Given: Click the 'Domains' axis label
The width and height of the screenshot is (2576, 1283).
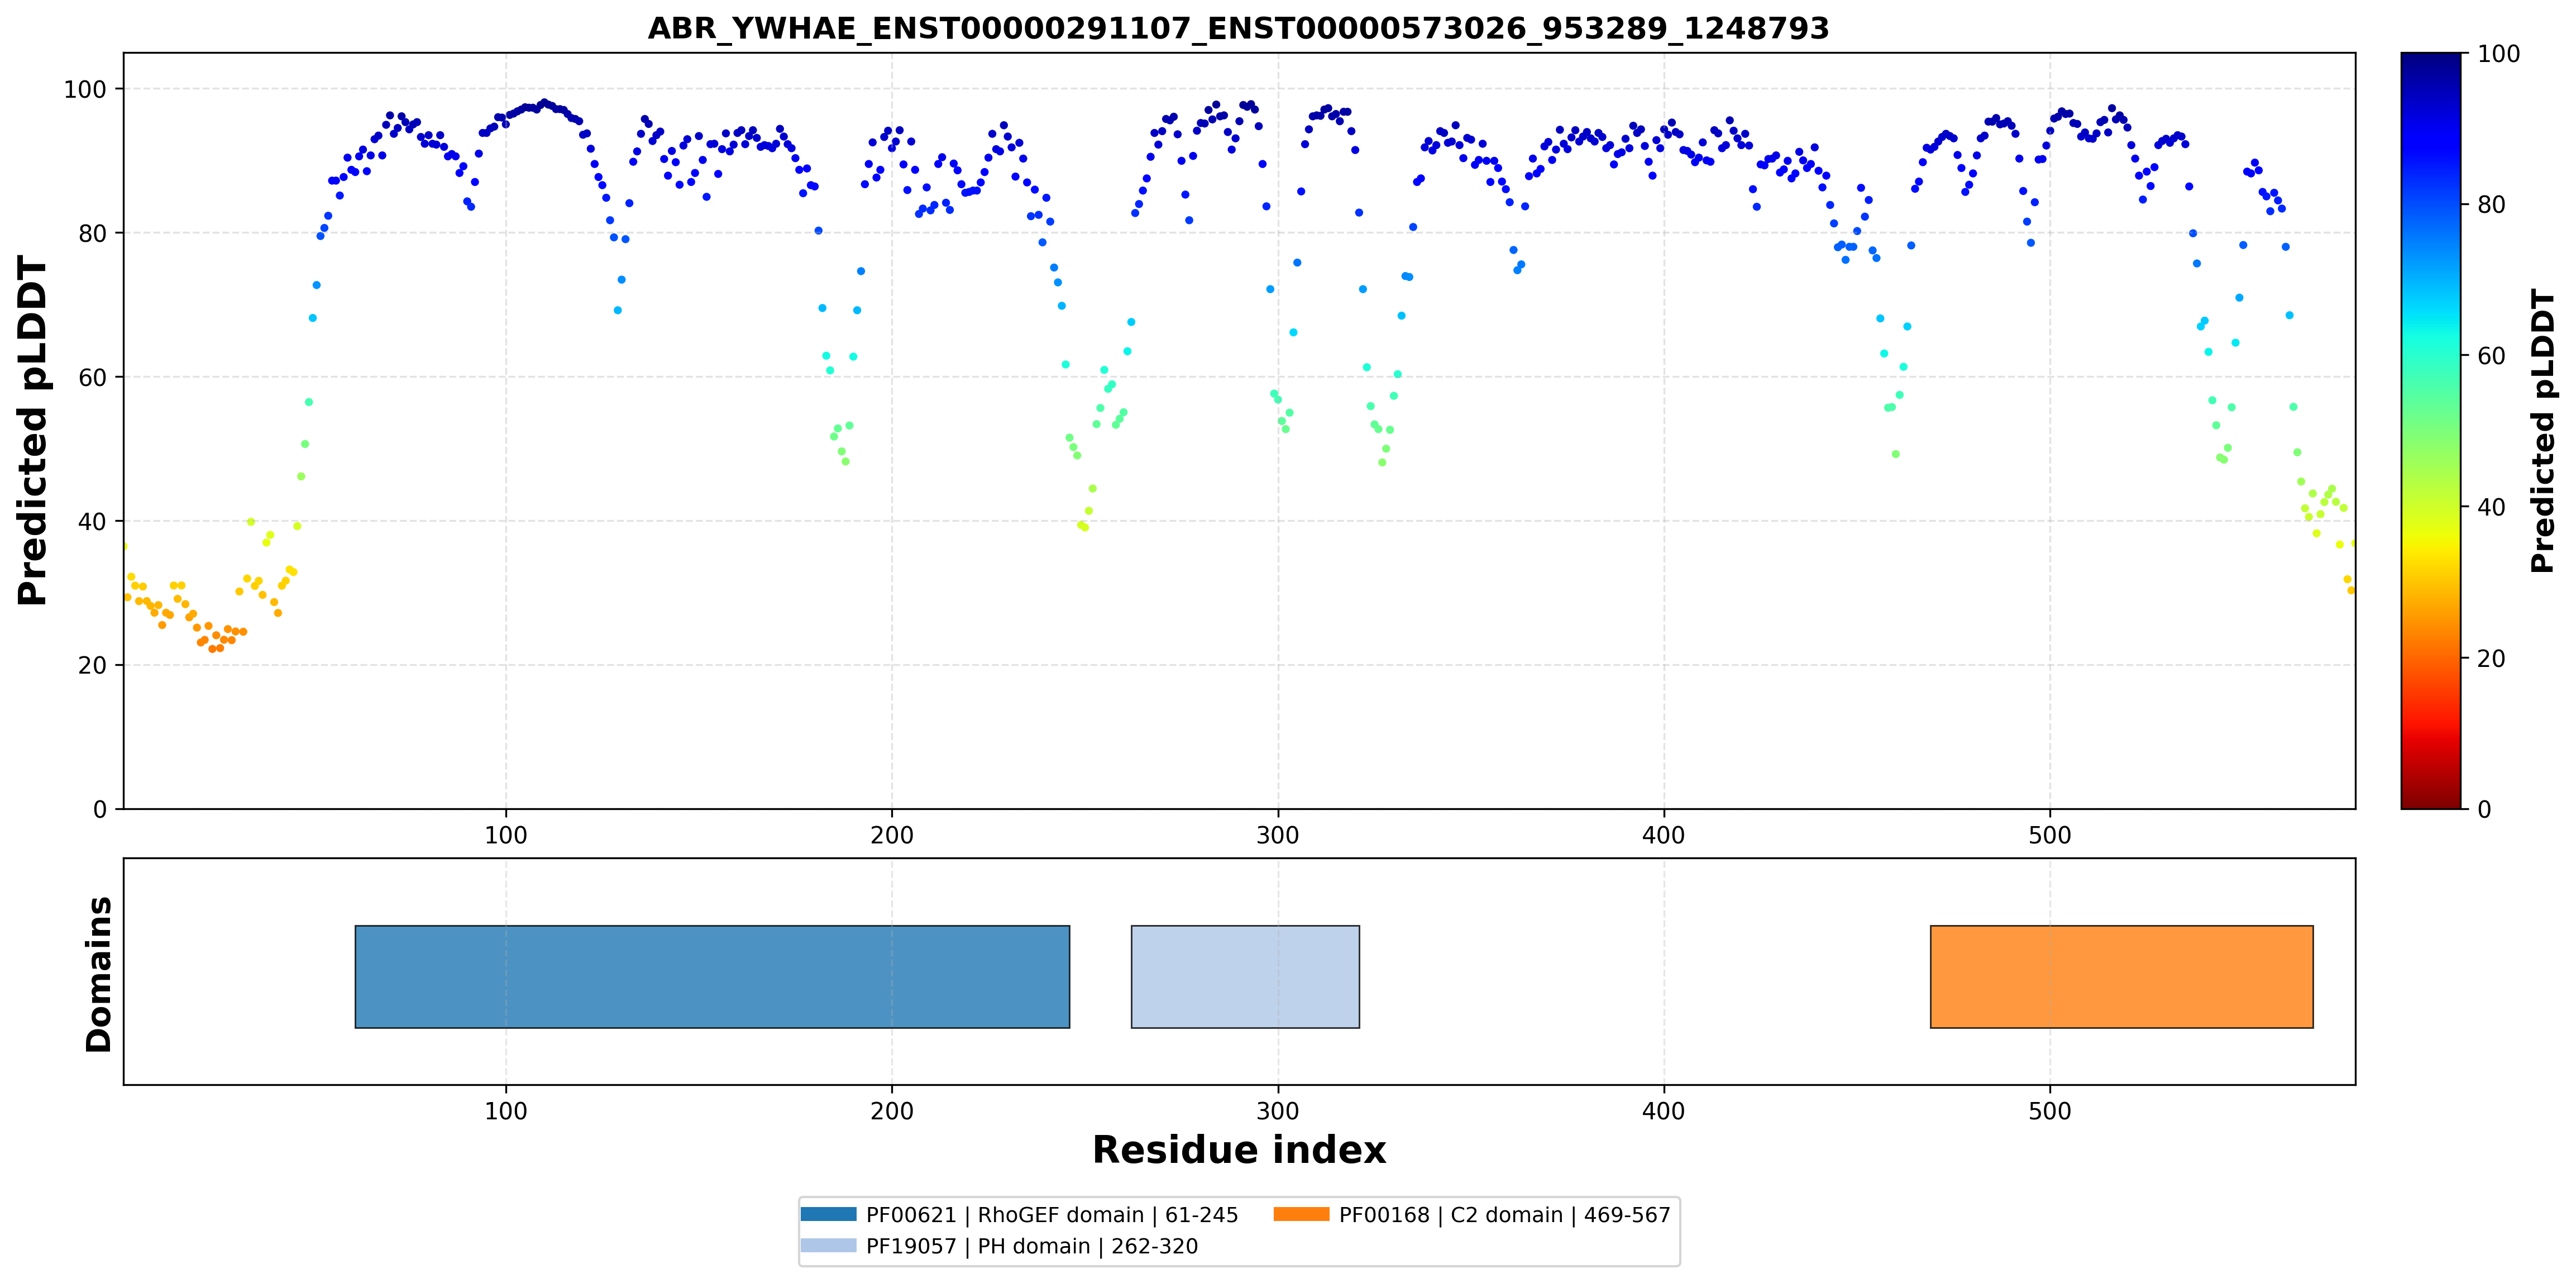Looking at the screenshot, I should (98, 974).
